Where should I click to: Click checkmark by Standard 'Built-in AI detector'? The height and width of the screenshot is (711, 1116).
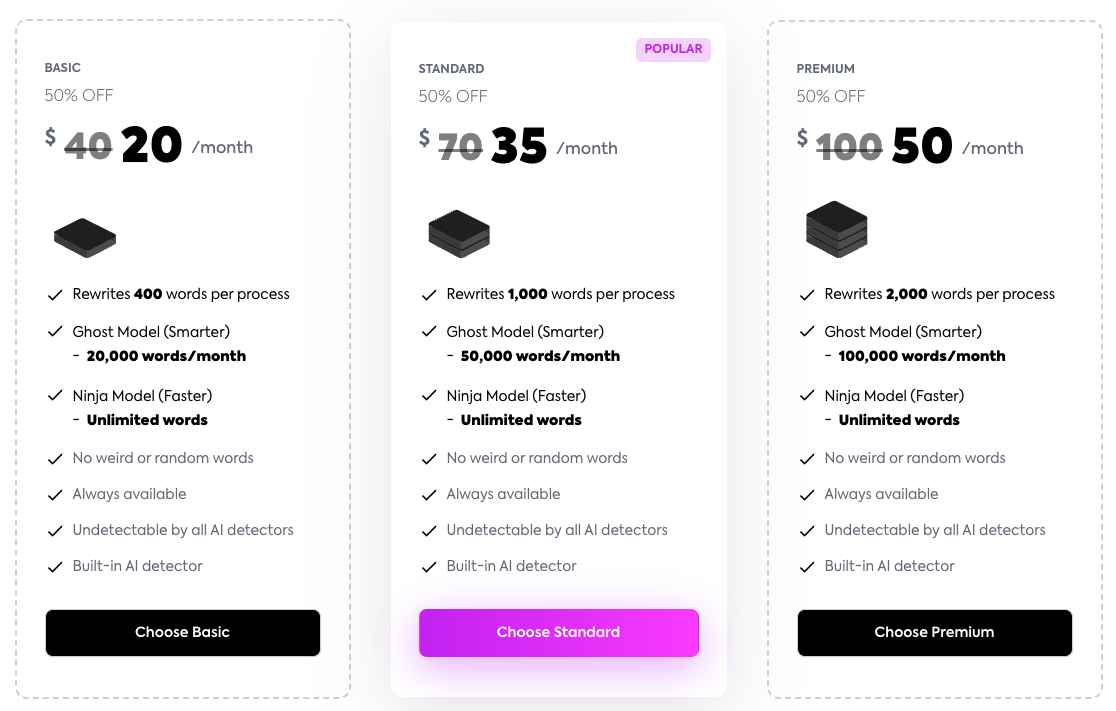[429, 567]
